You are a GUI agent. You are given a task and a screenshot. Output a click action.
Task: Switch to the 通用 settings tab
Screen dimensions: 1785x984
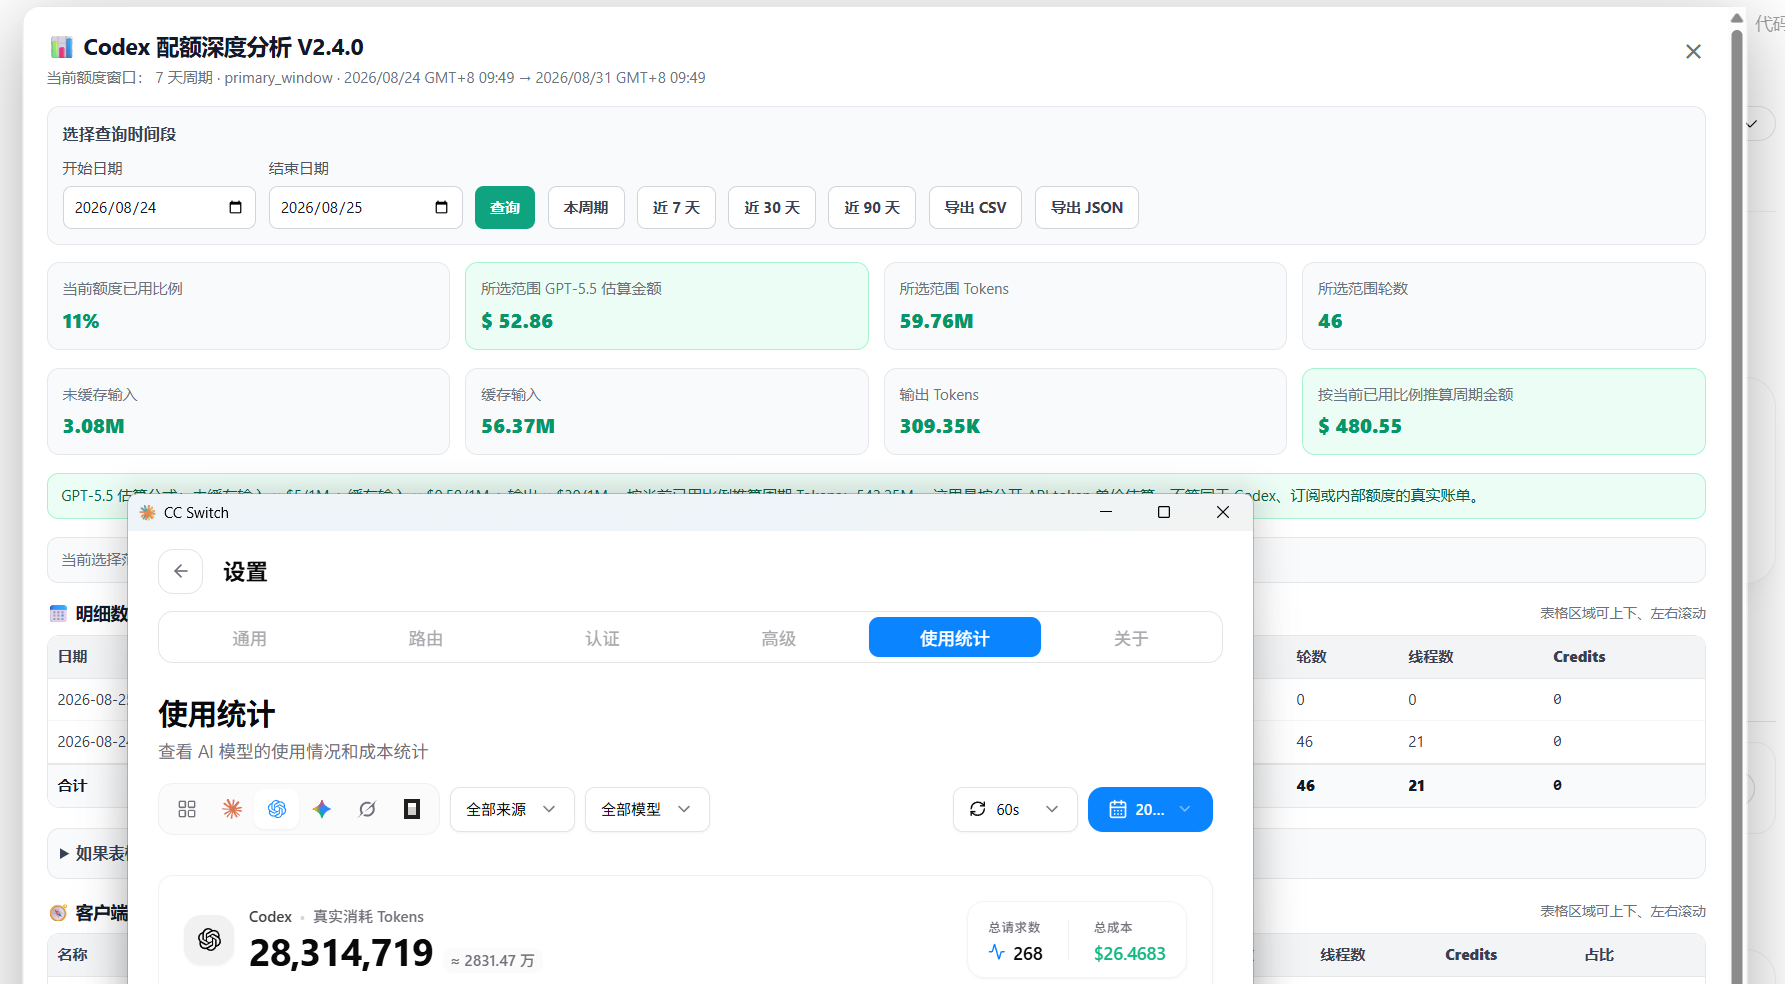tap(249, 638)
